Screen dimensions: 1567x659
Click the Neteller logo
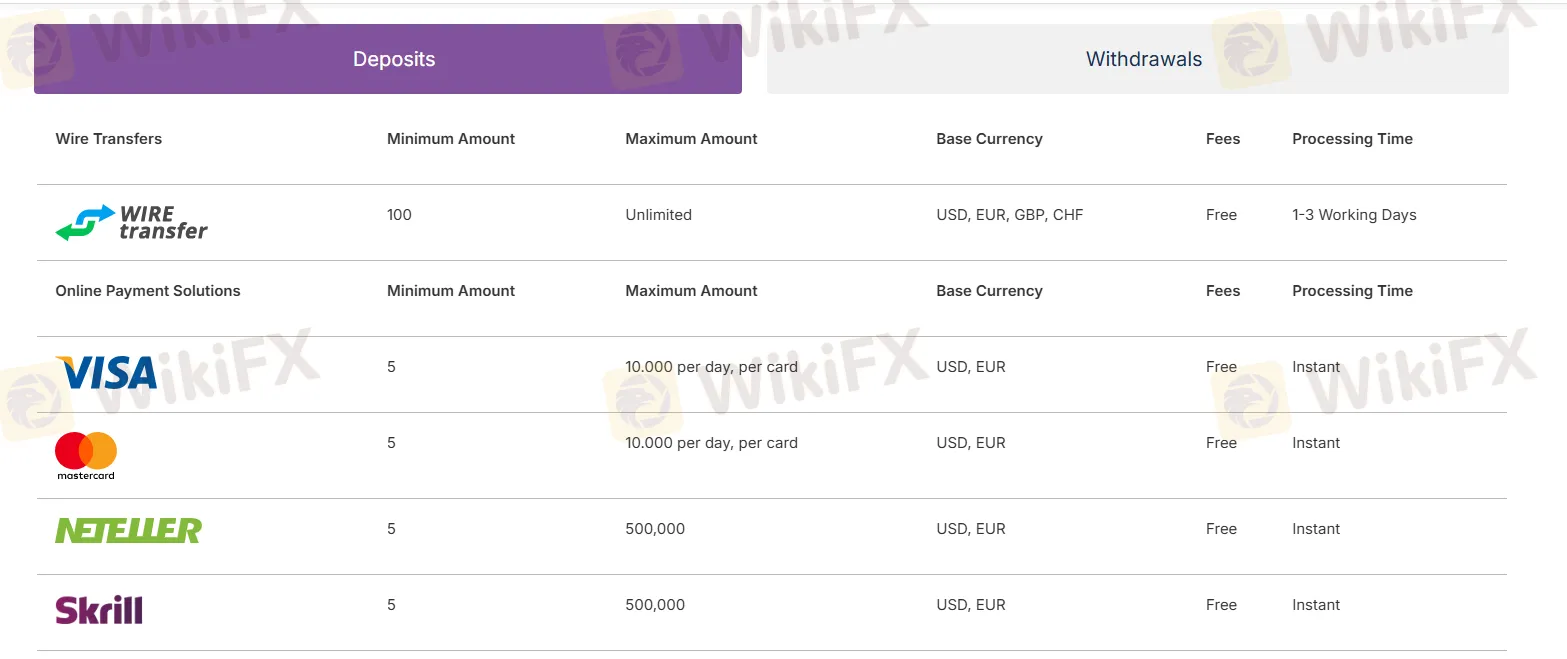[128, 530]
